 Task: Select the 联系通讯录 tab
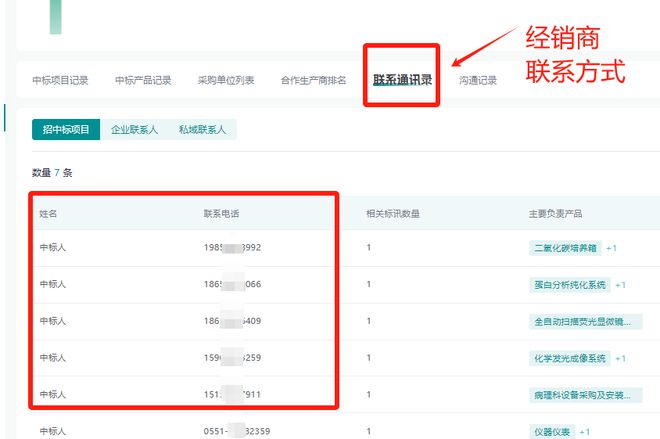coord(402,80)
